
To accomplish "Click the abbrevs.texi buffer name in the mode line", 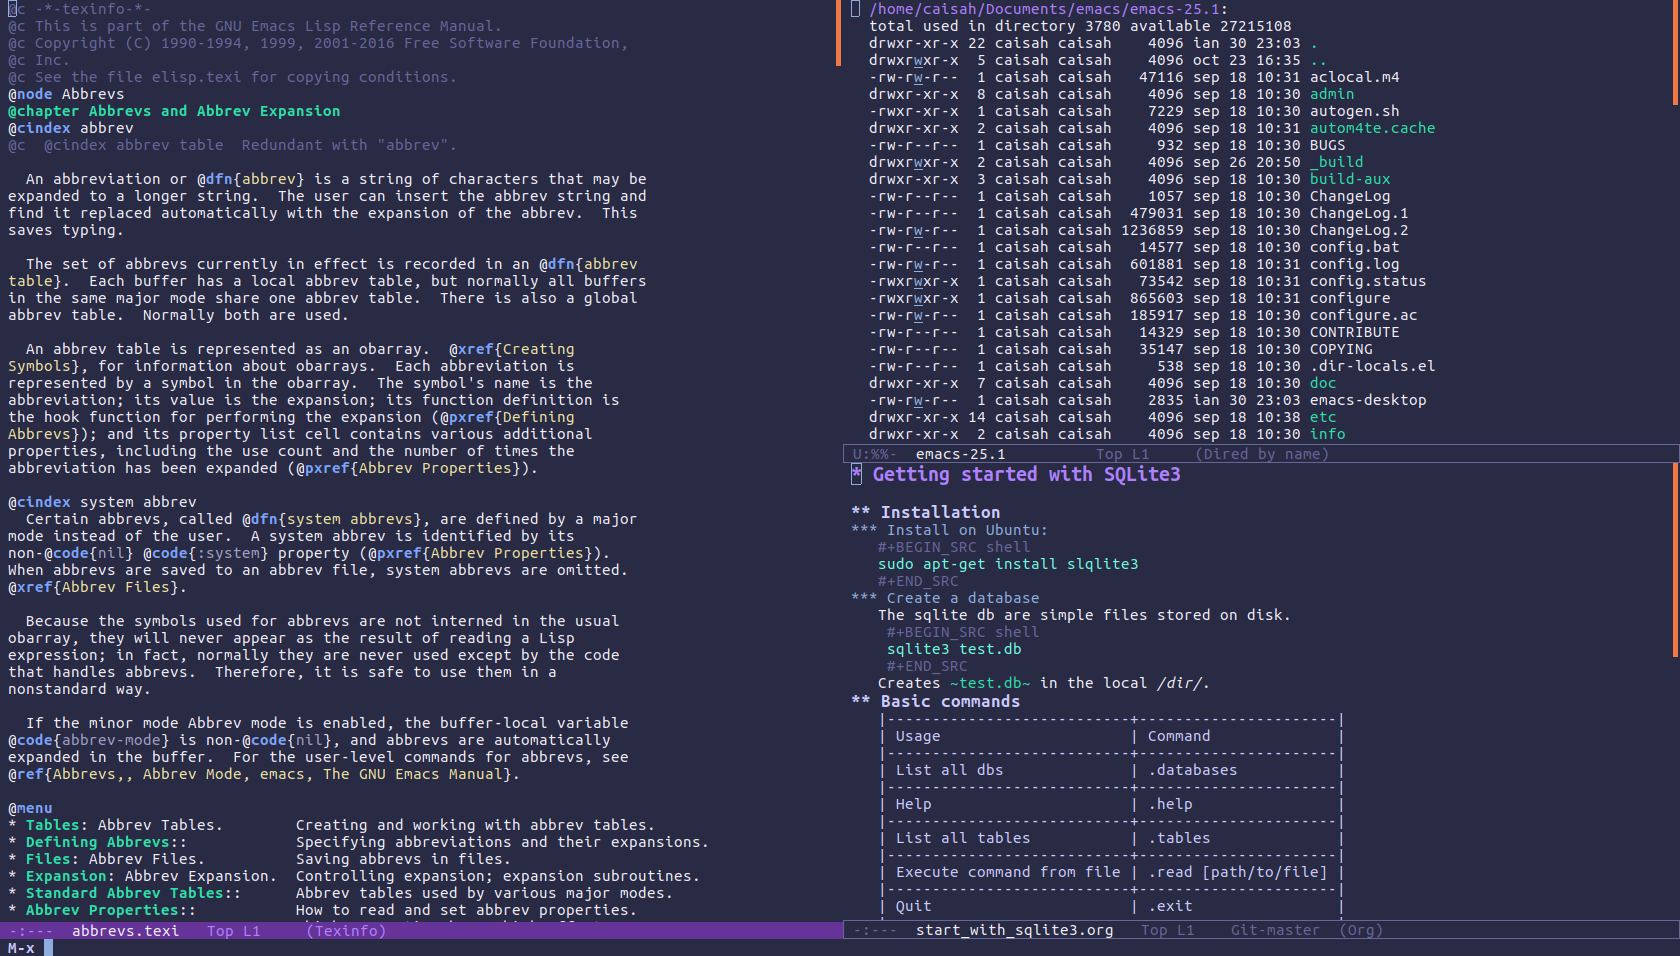I will [125, 931].
